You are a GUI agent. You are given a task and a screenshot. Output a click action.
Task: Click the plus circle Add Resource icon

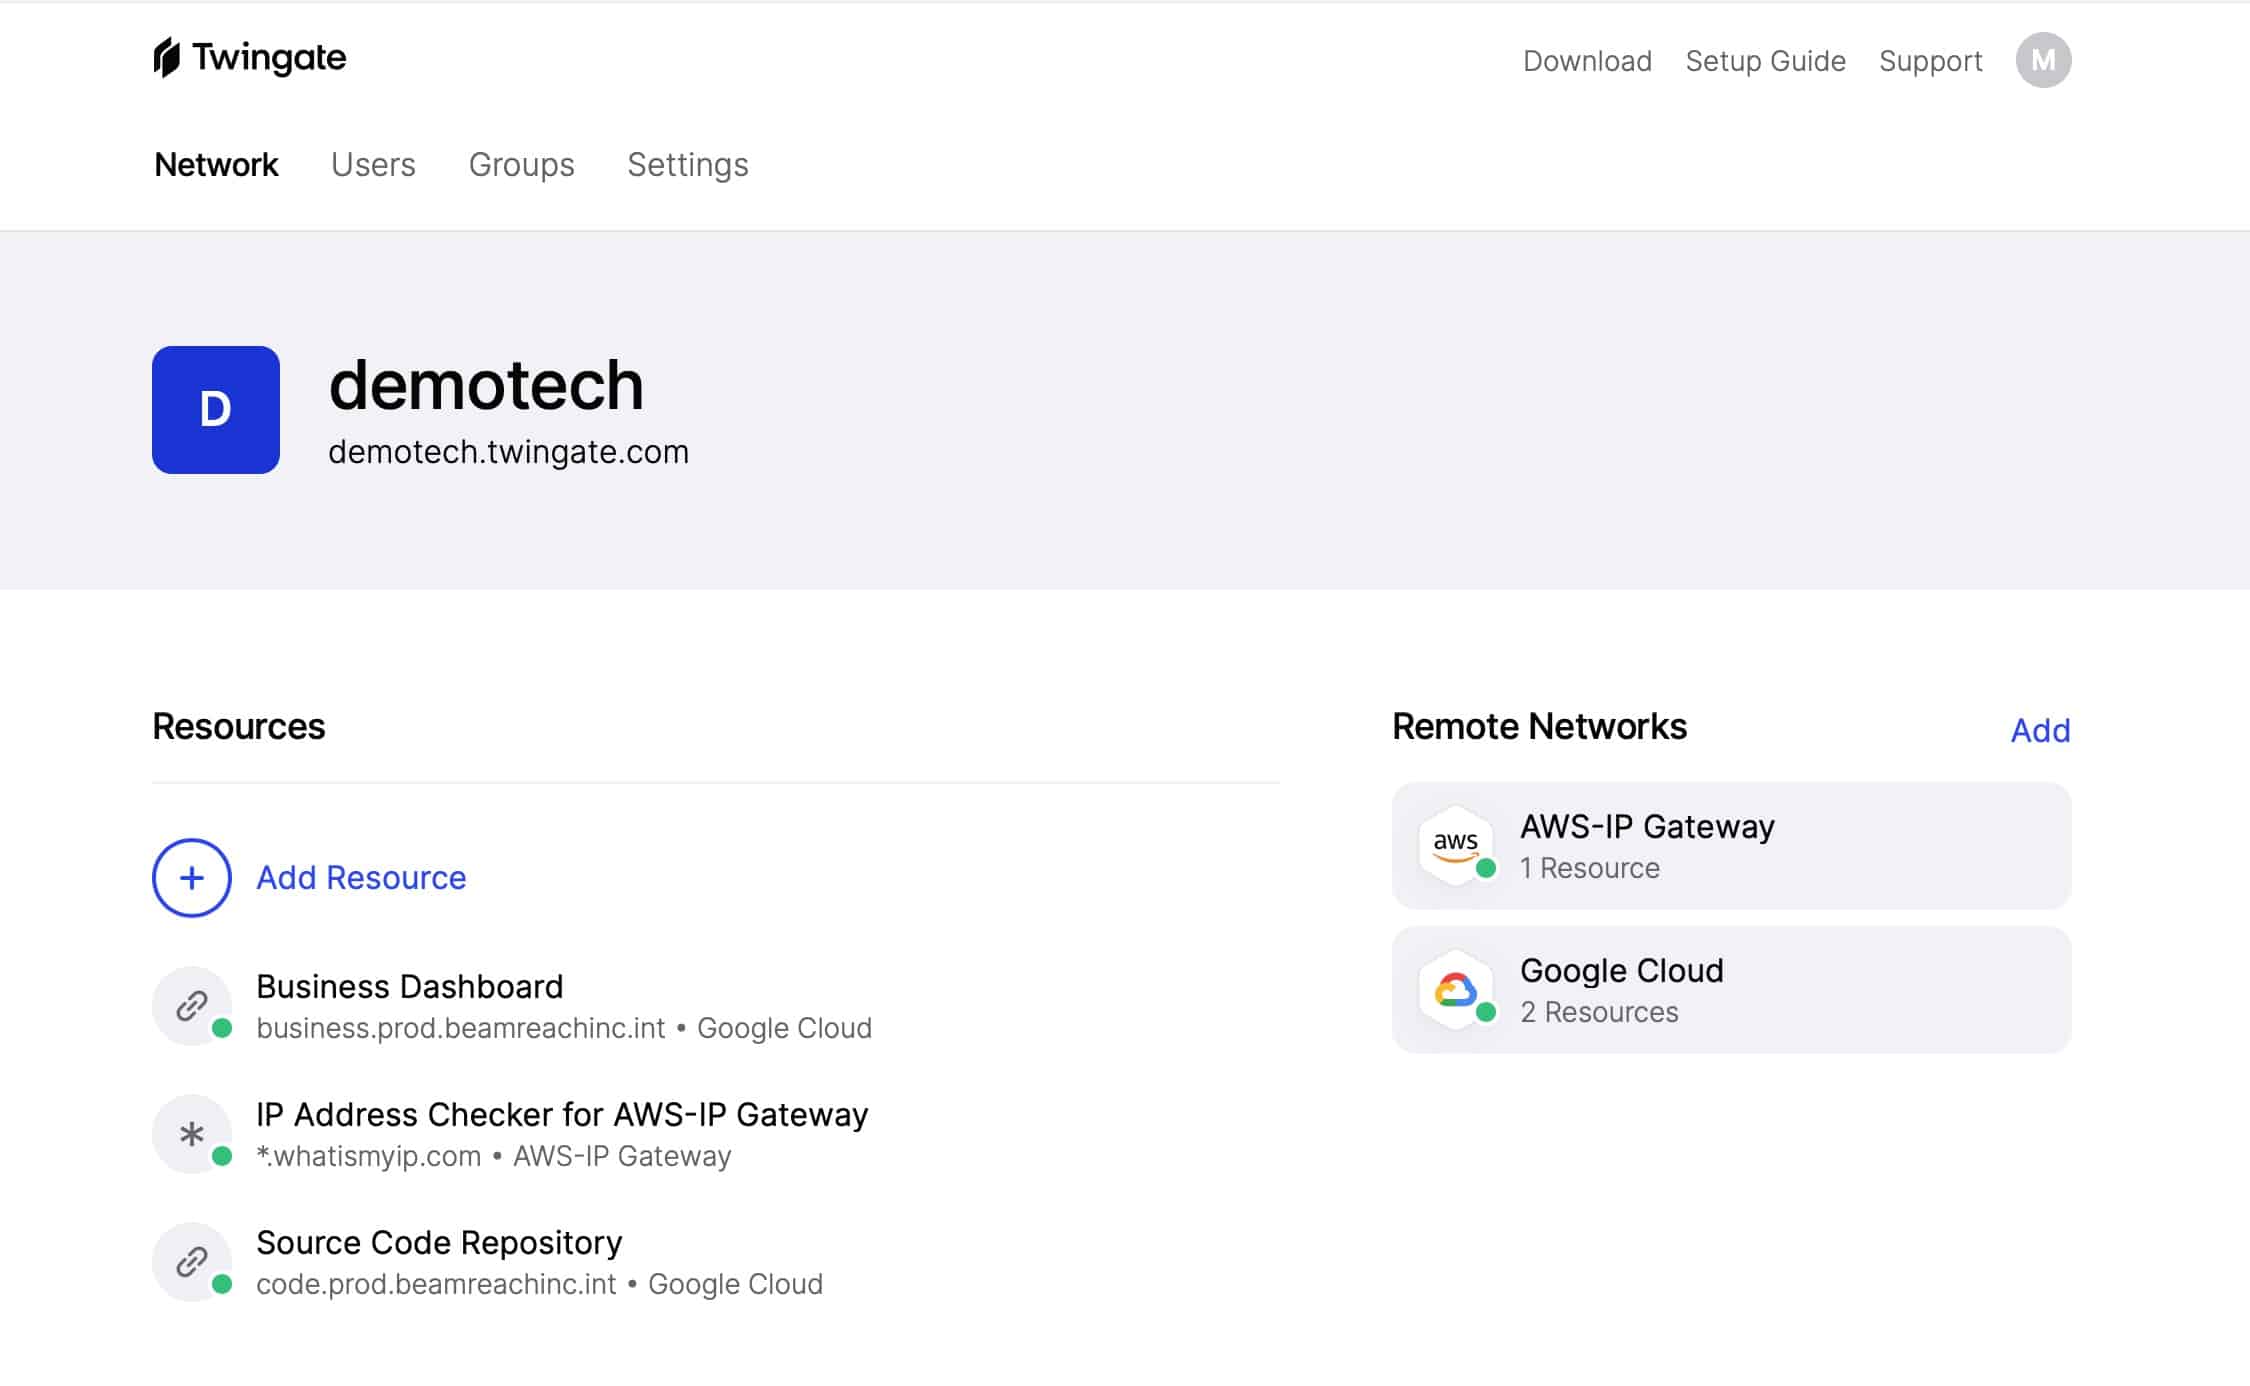tap(192, 877)
